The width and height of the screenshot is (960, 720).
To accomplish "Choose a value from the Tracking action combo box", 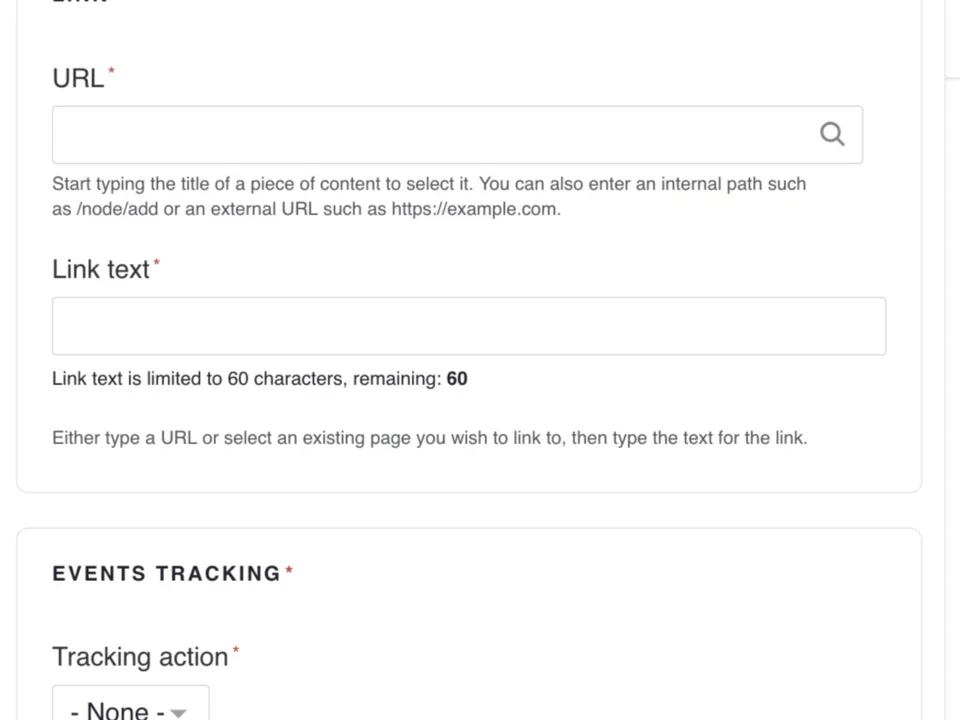I will click(130, 709).
